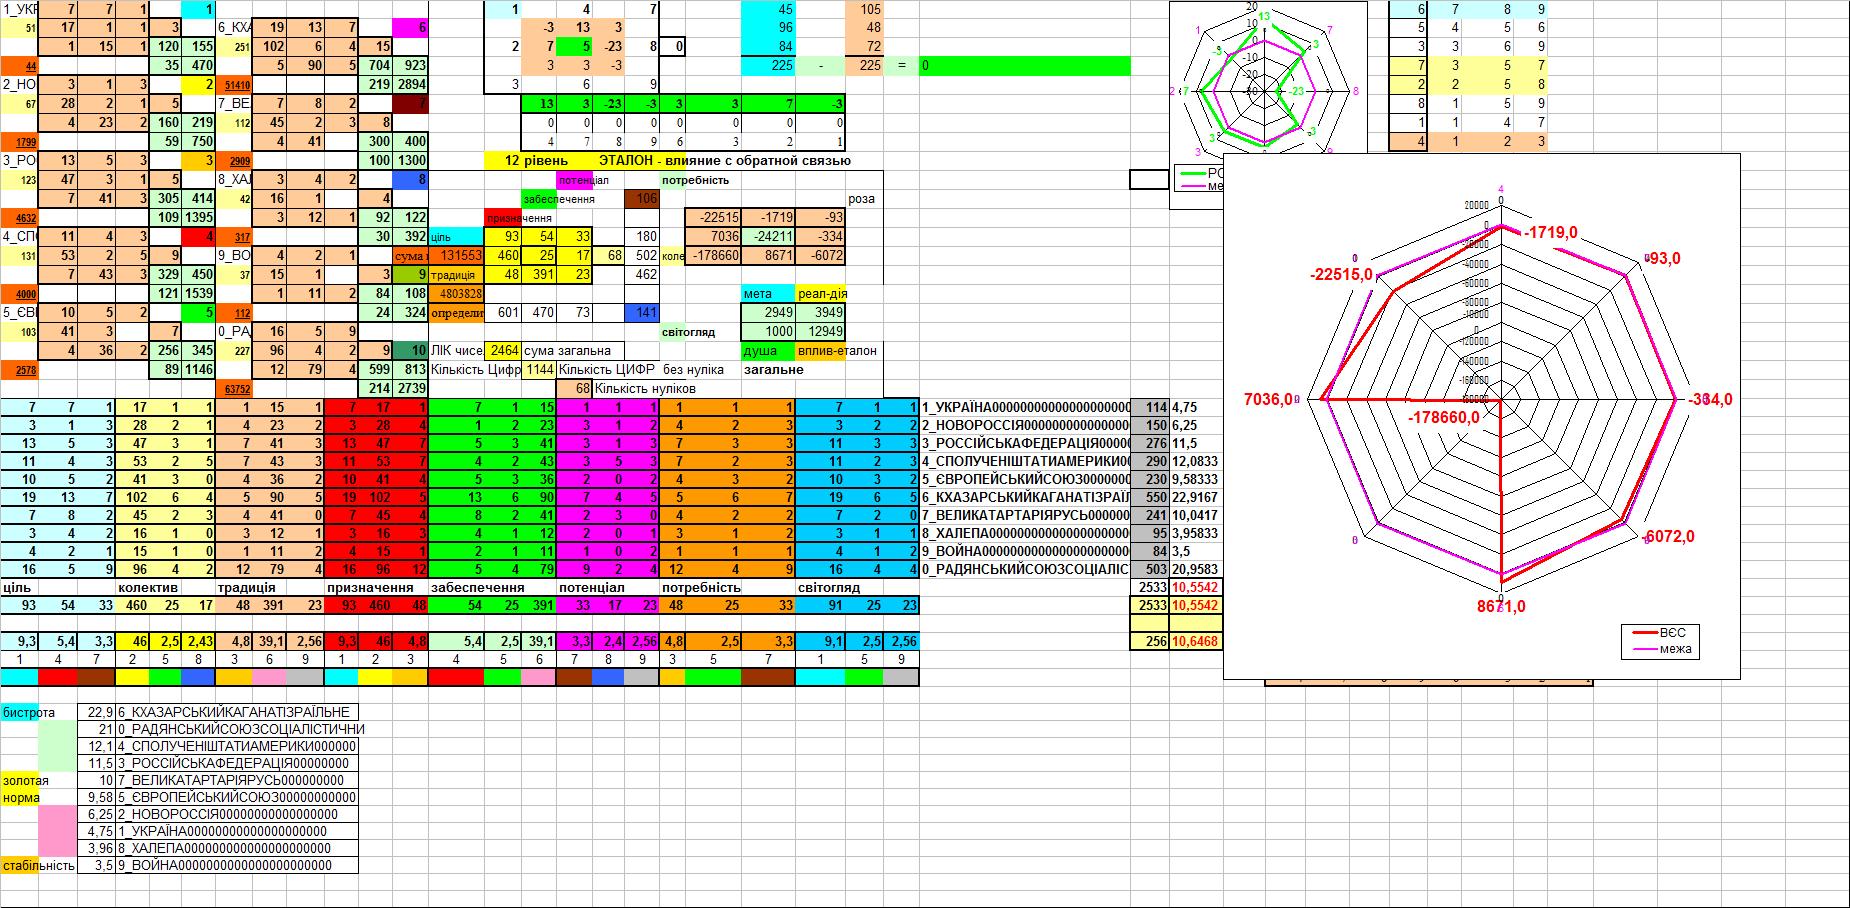This screenshot has width=1850, height=908.
Task: Select the 'стабільність' label cell
Action: [38, 865]
